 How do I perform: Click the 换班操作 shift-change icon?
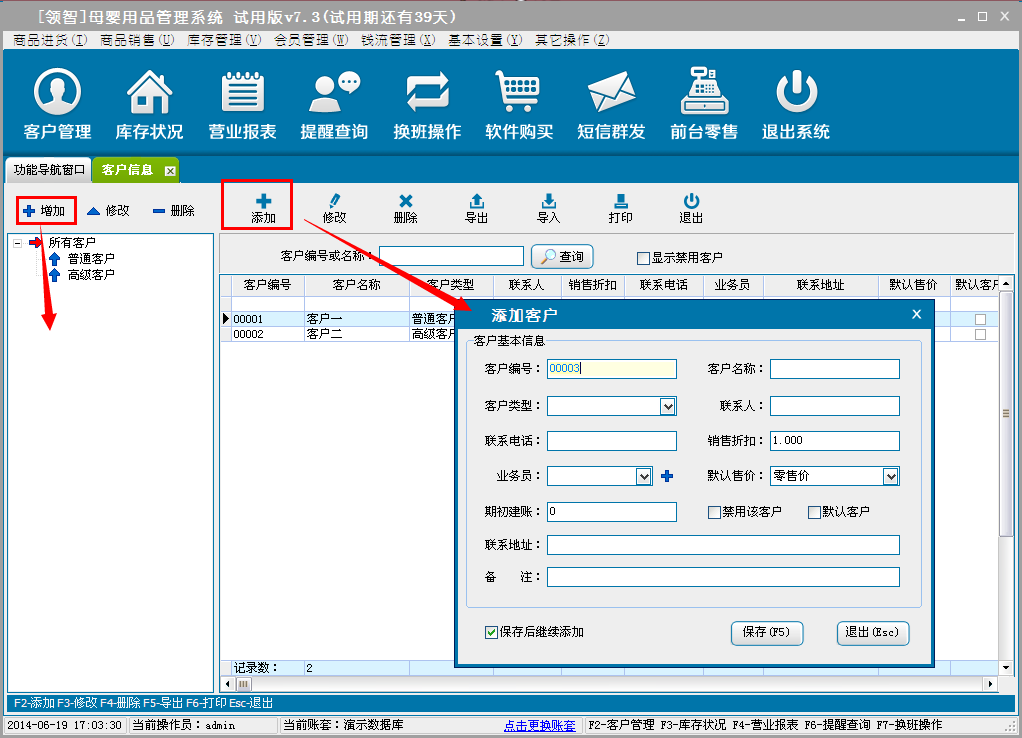click(427, 105)
